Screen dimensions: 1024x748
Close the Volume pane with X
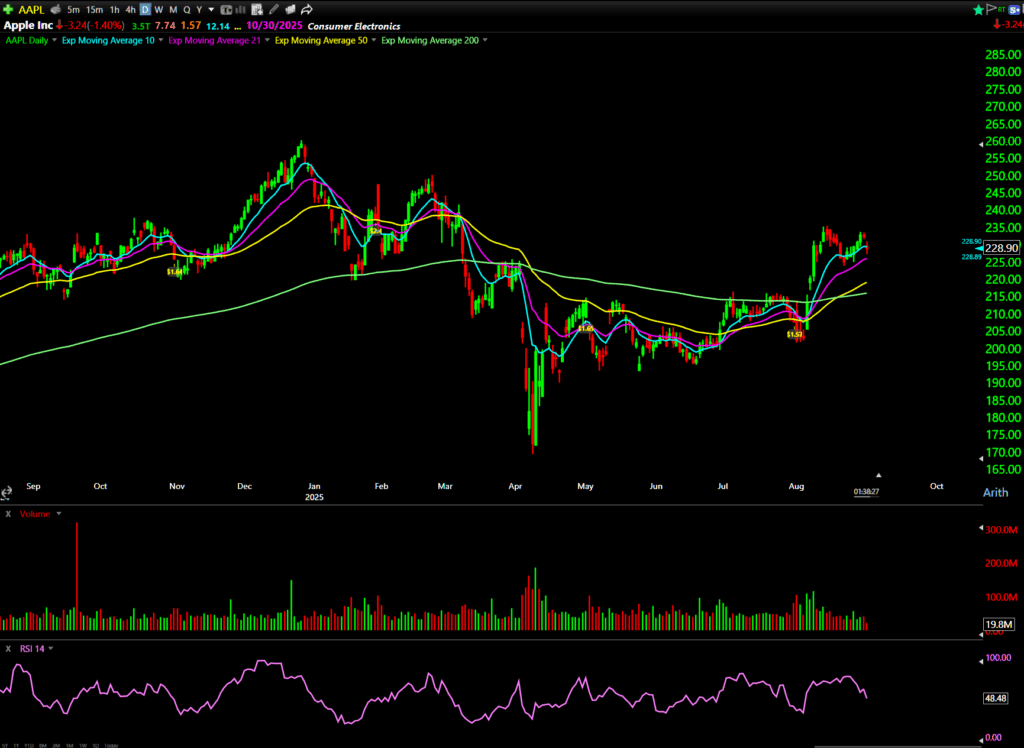pyautogui.click(x=8, y=514)
